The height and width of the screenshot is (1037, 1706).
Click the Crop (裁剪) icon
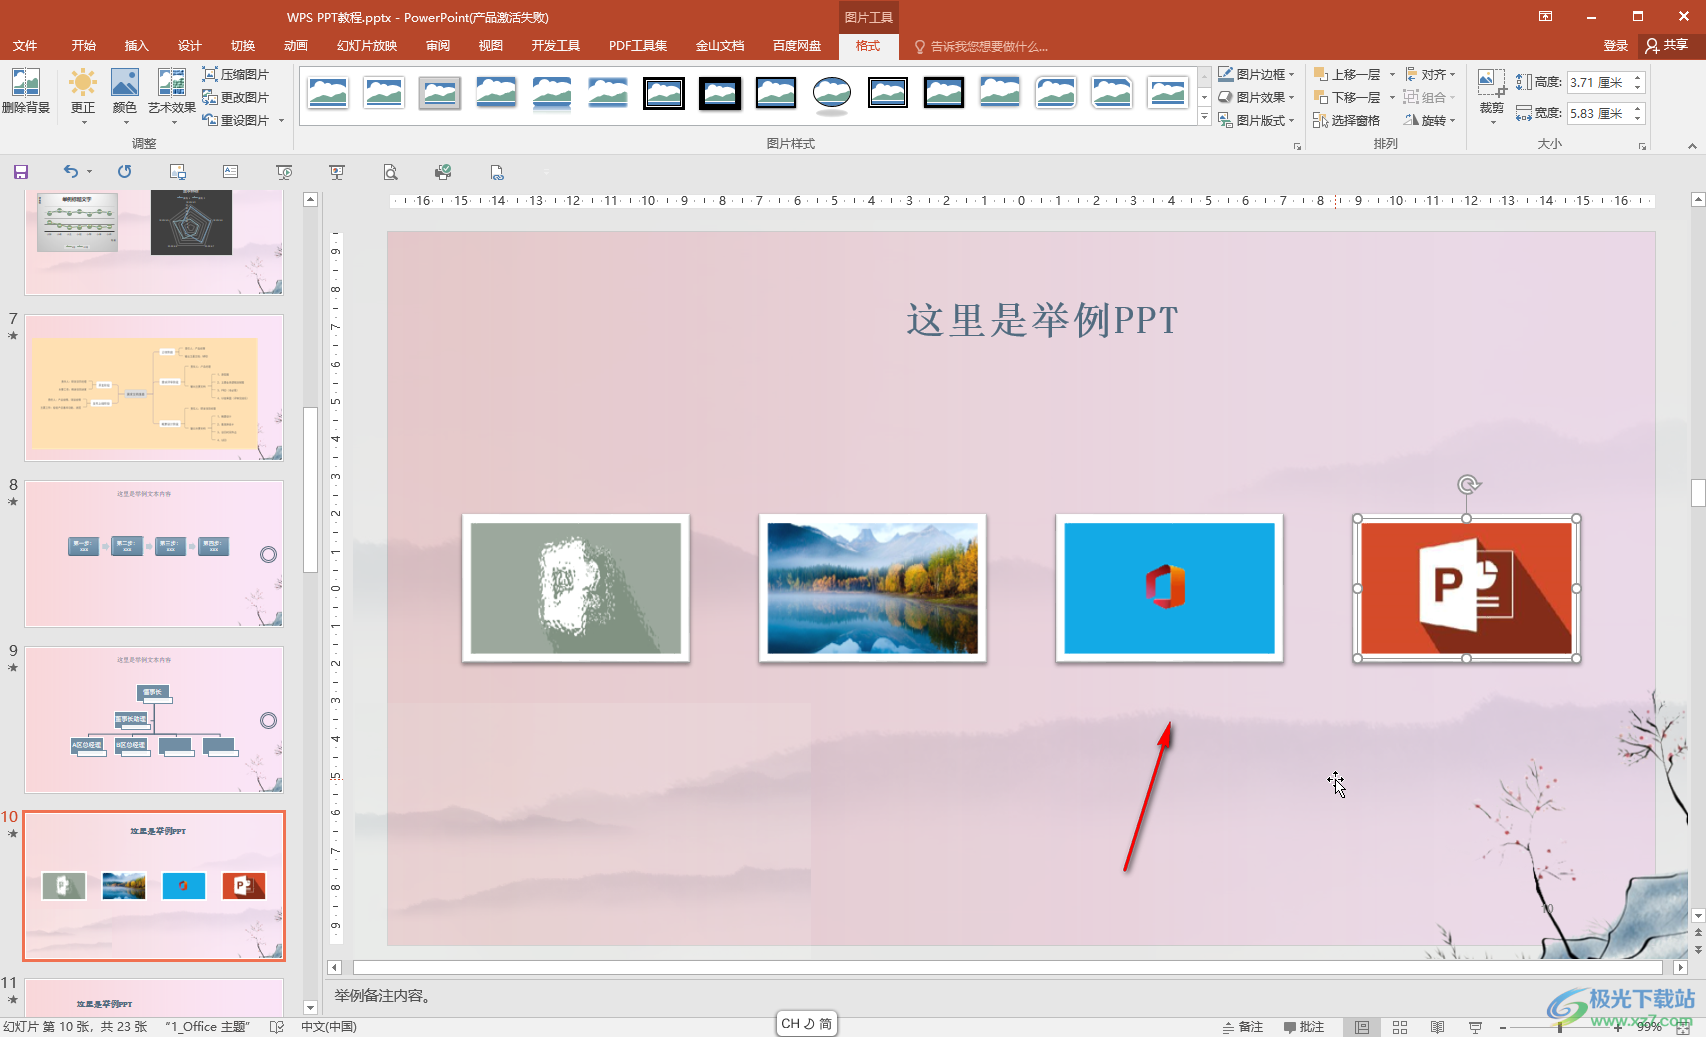tap(1491, 84)
